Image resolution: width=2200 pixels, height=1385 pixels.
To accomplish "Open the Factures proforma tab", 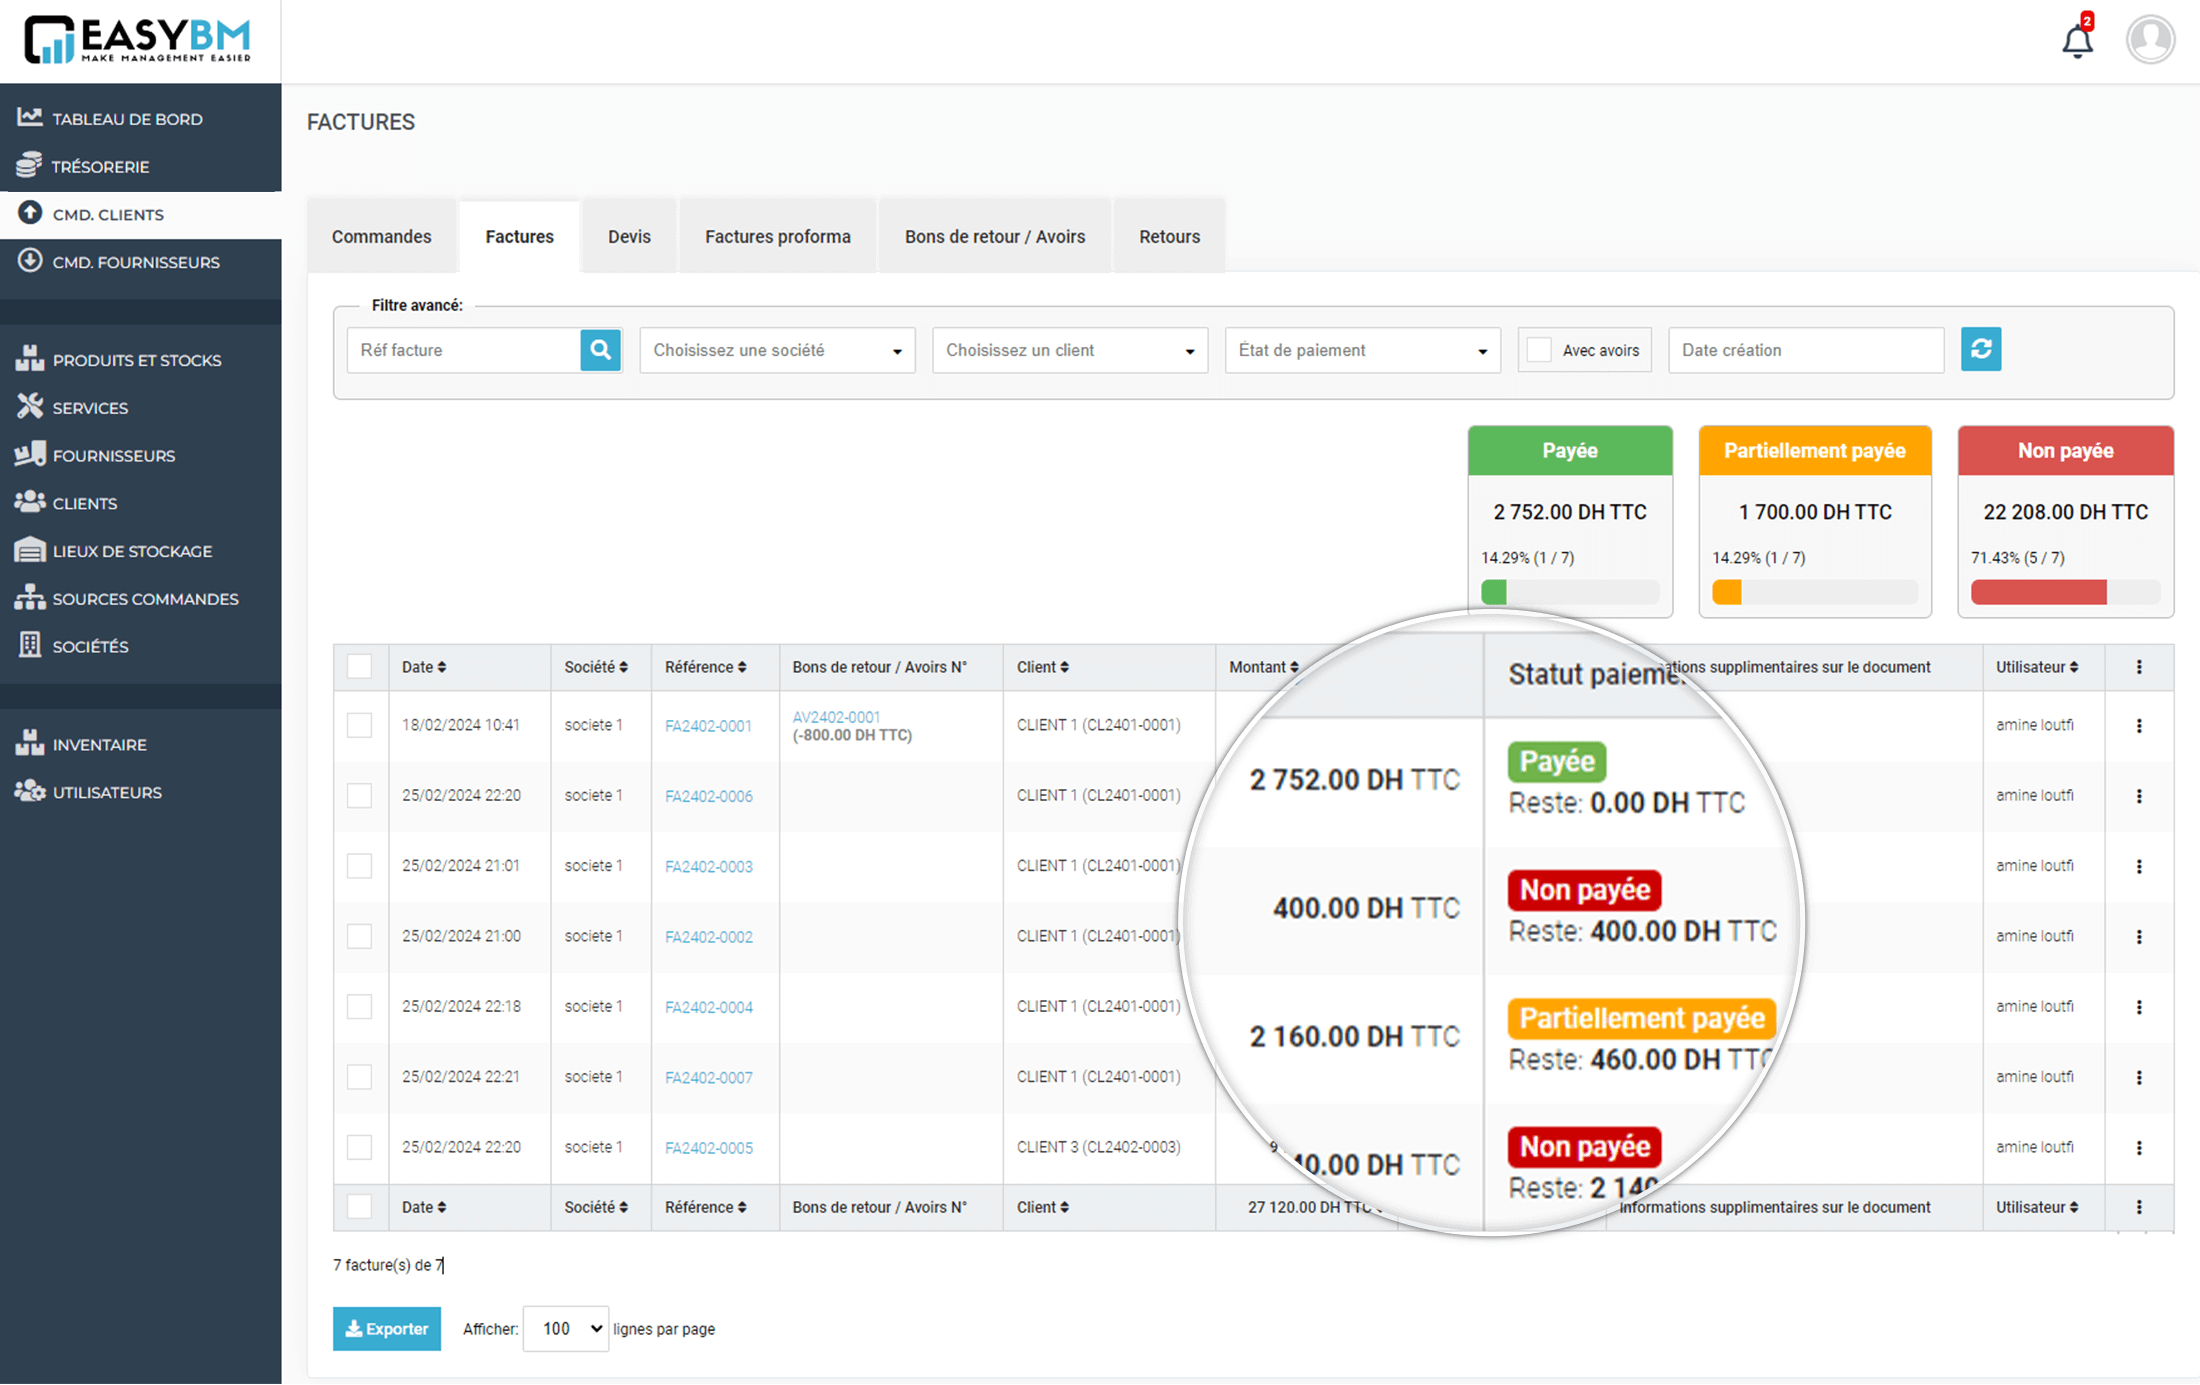I will coord(777,236).
